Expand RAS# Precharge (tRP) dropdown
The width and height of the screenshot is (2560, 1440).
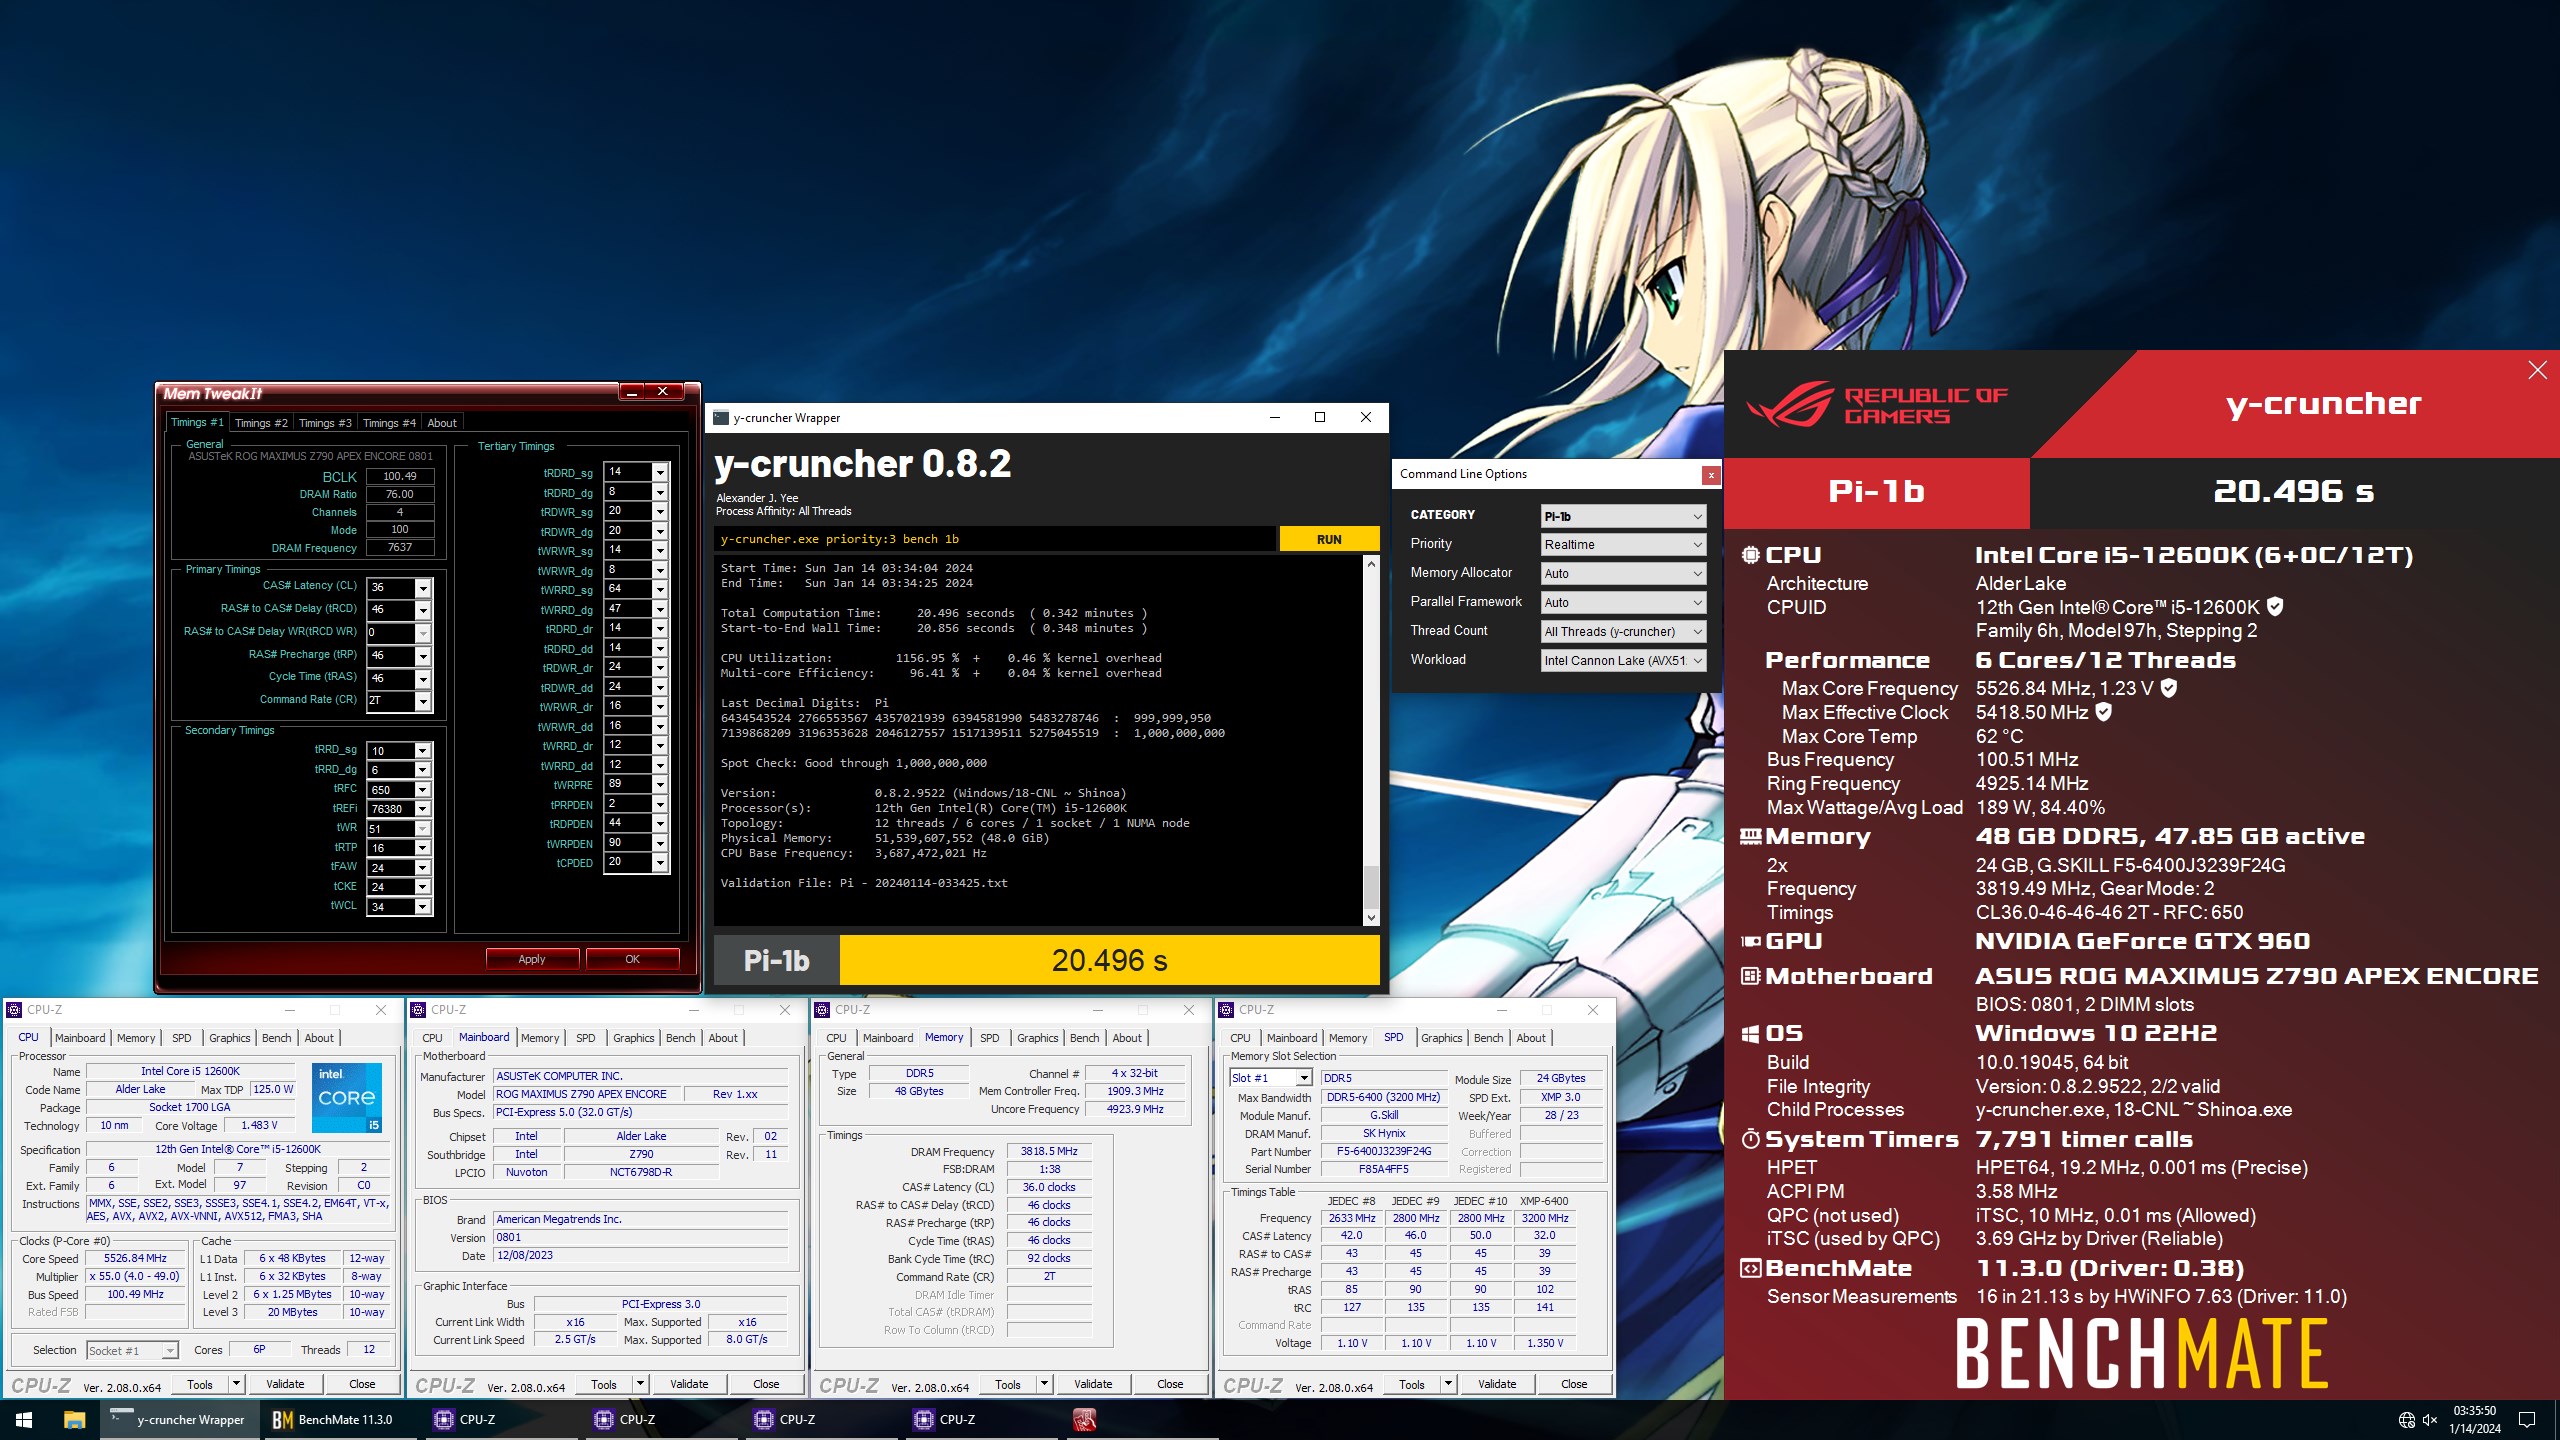coord(423,656)
